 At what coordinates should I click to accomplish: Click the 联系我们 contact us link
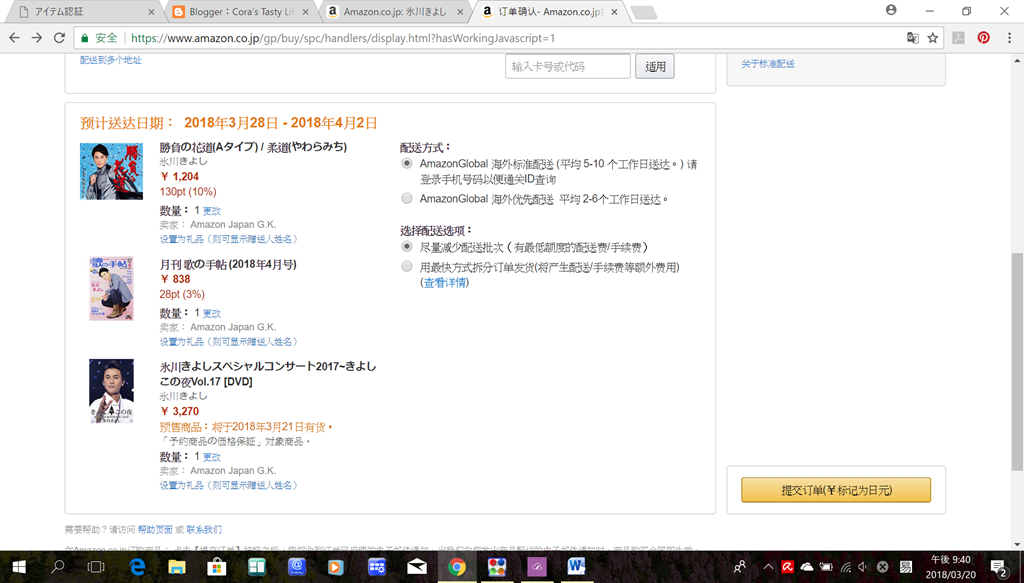(x=204, y=529)
